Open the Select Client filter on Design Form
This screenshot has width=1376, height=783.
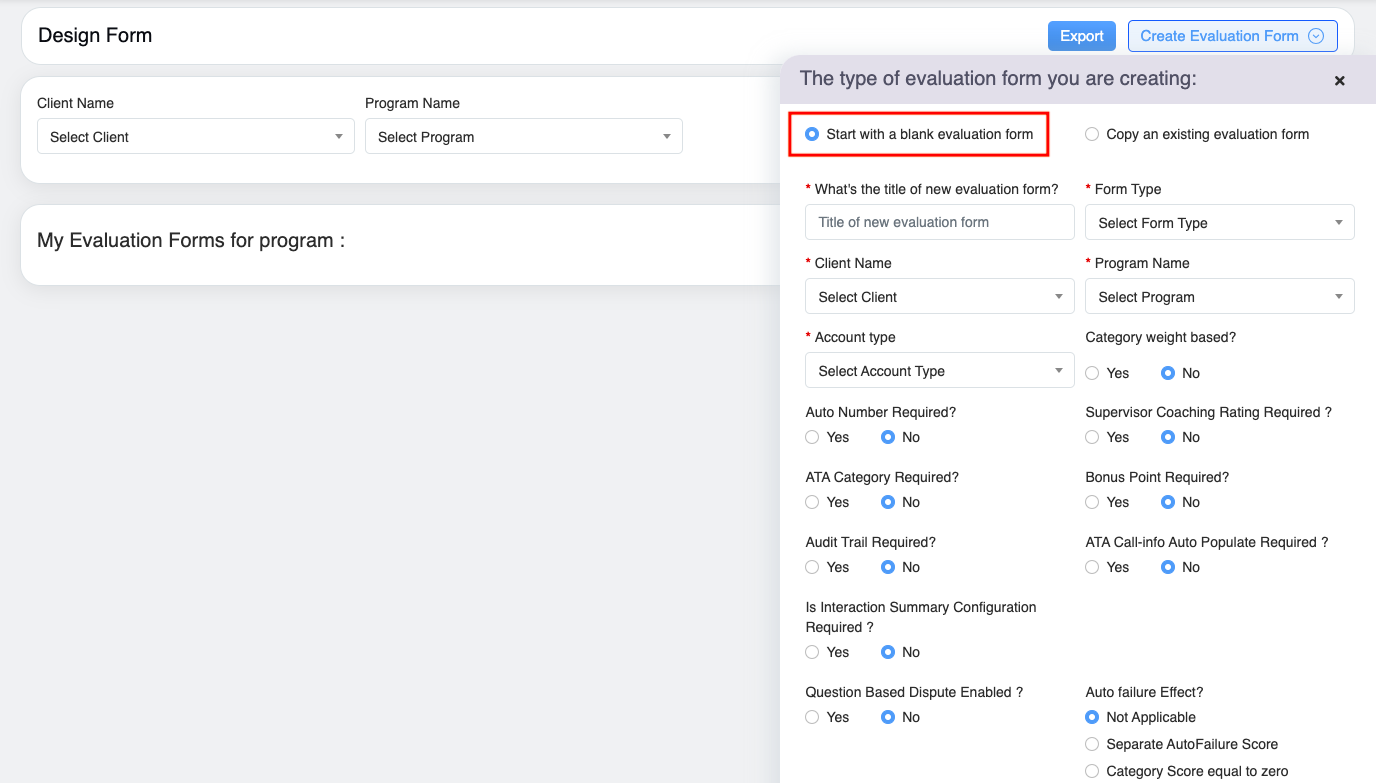pos(196,137)
